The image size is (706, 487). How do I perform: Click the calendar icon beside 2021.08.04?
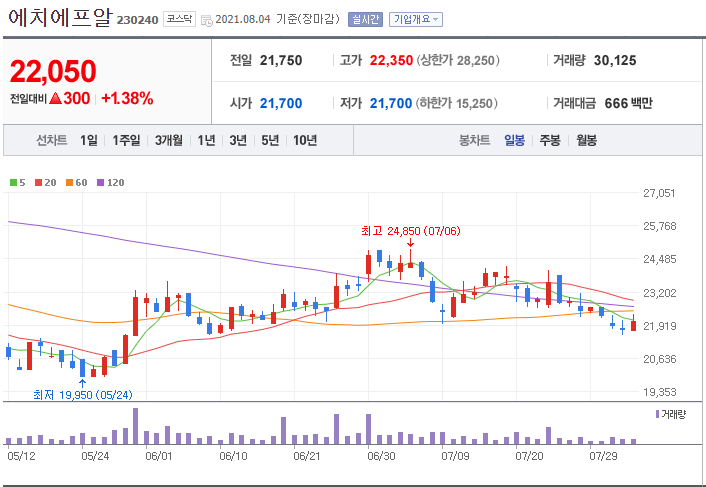click(x=207, y=20)
